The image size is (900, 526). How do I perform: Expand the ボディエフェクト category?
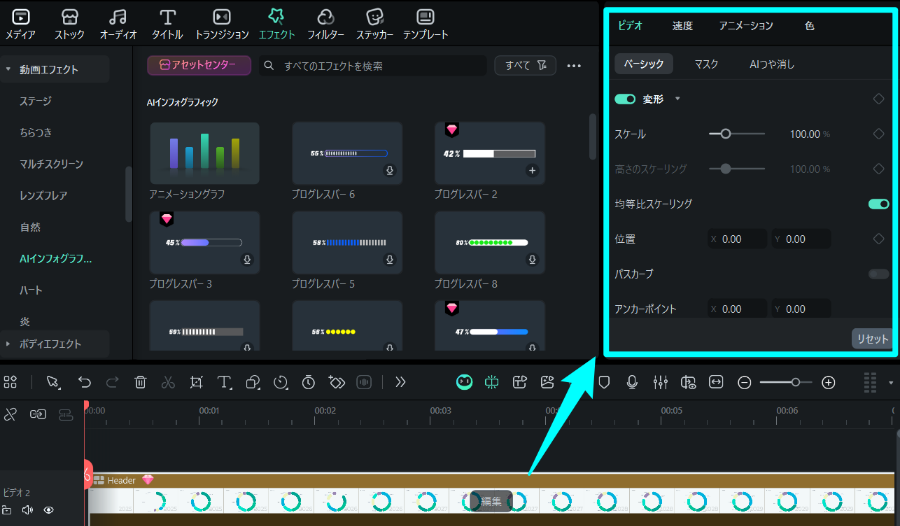(8, 344)
